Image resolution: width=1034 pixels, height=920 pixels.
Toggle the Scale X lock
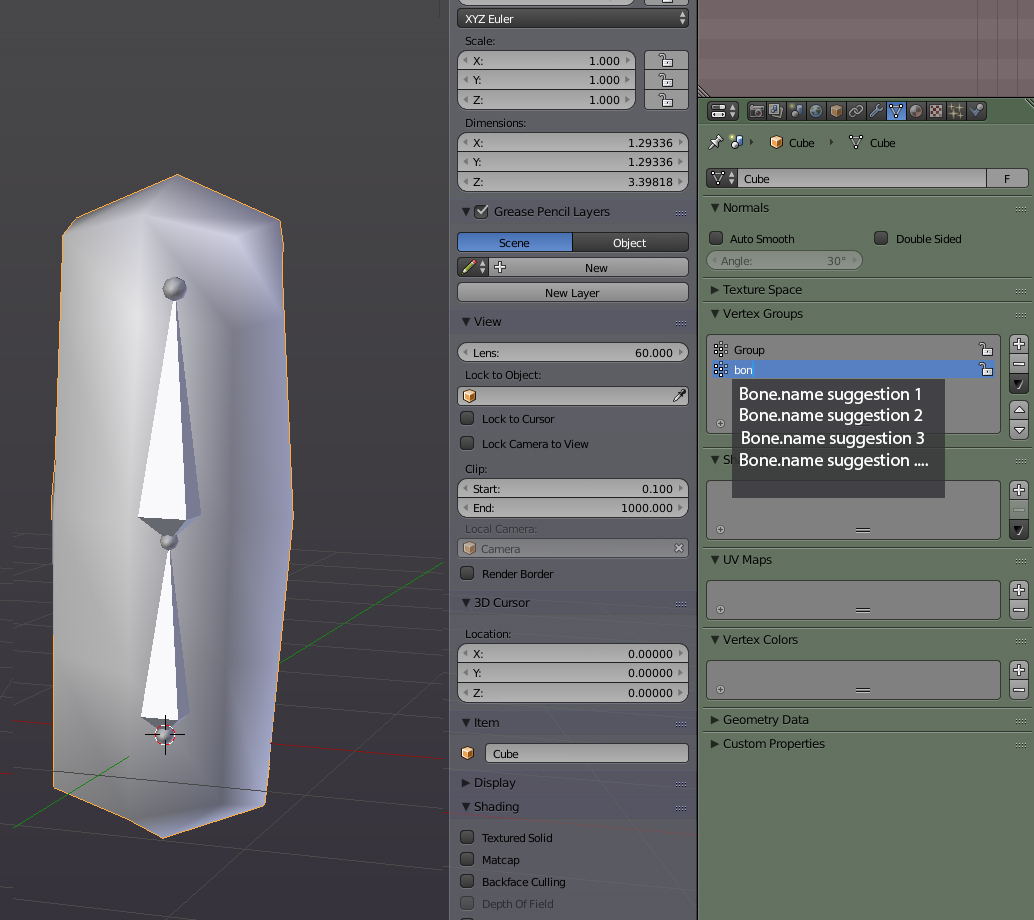(666, 61)
